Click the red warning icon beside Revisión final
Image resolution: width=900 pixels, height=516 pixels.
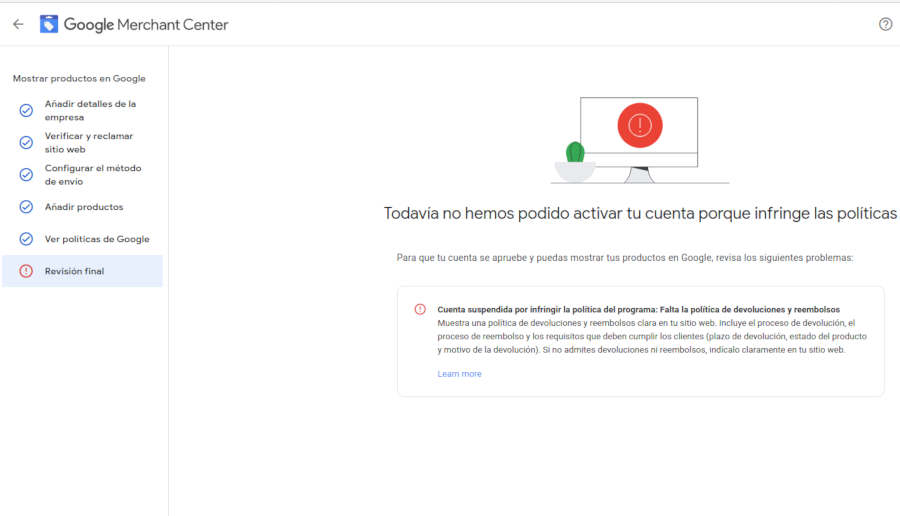[x=26, y=271]
